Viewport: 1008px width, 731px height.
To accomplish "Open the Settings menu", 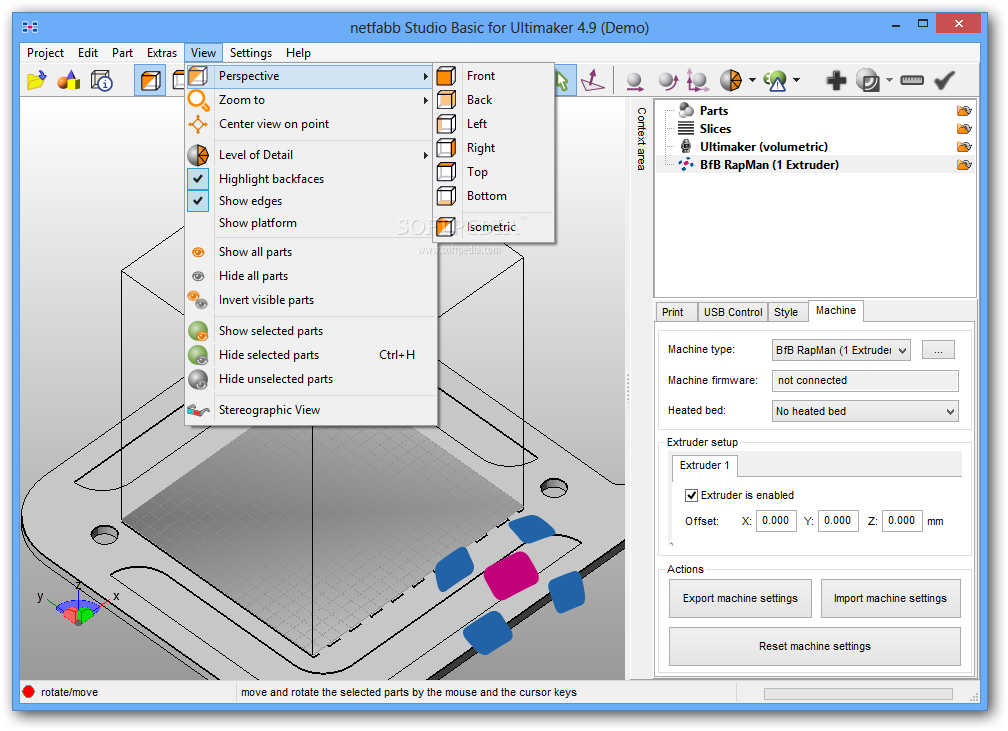I will tap(251, 53).
